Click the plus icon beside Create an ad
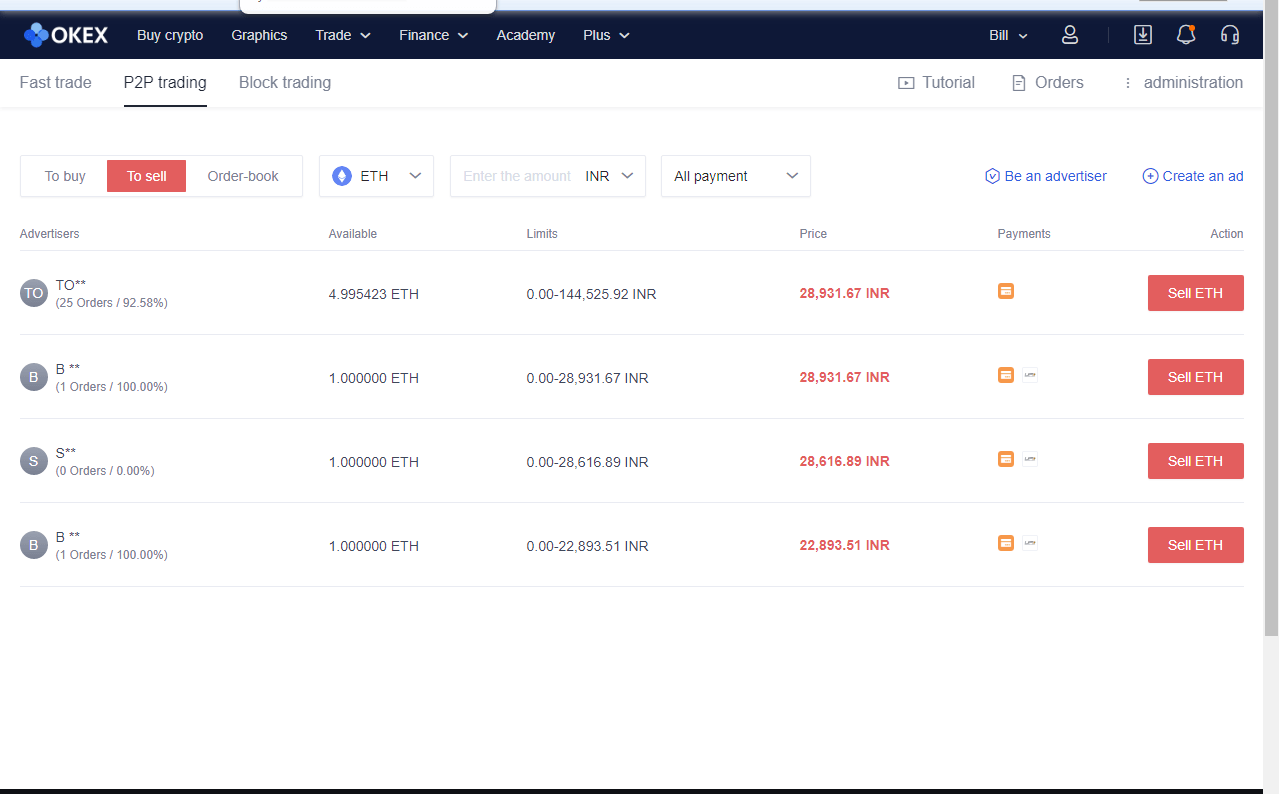 [1150, 176]
